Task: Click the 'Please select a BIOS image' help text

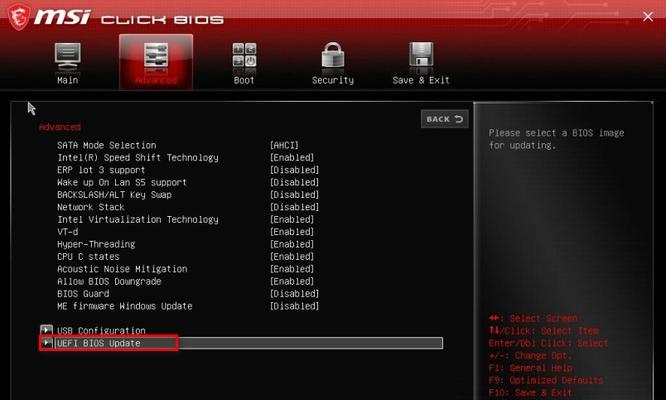Action: pos(556,139)
